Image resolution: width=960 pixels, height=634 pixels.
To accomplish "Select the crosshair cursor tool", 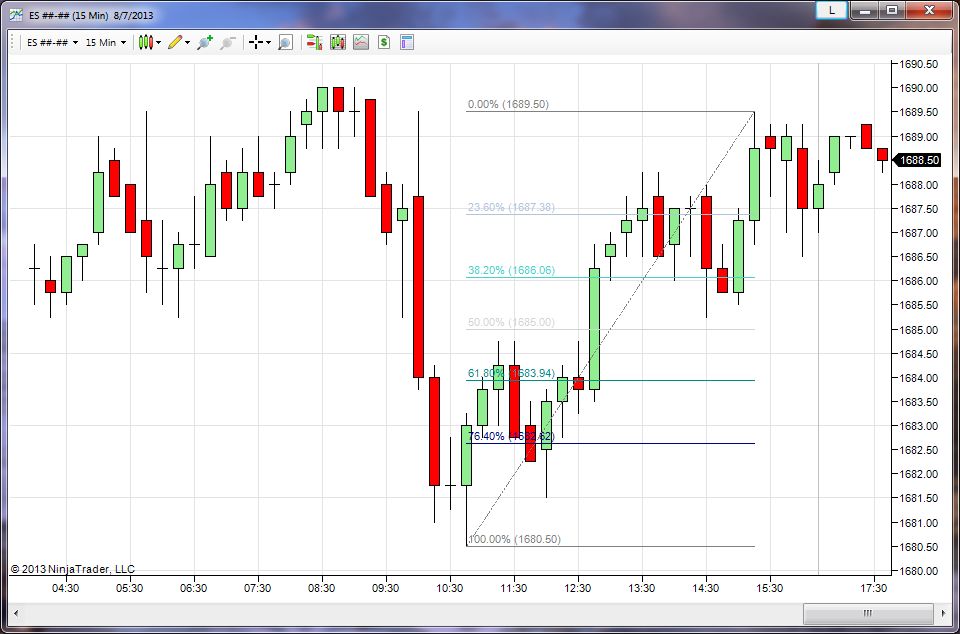I will click(x=256, y=42).
